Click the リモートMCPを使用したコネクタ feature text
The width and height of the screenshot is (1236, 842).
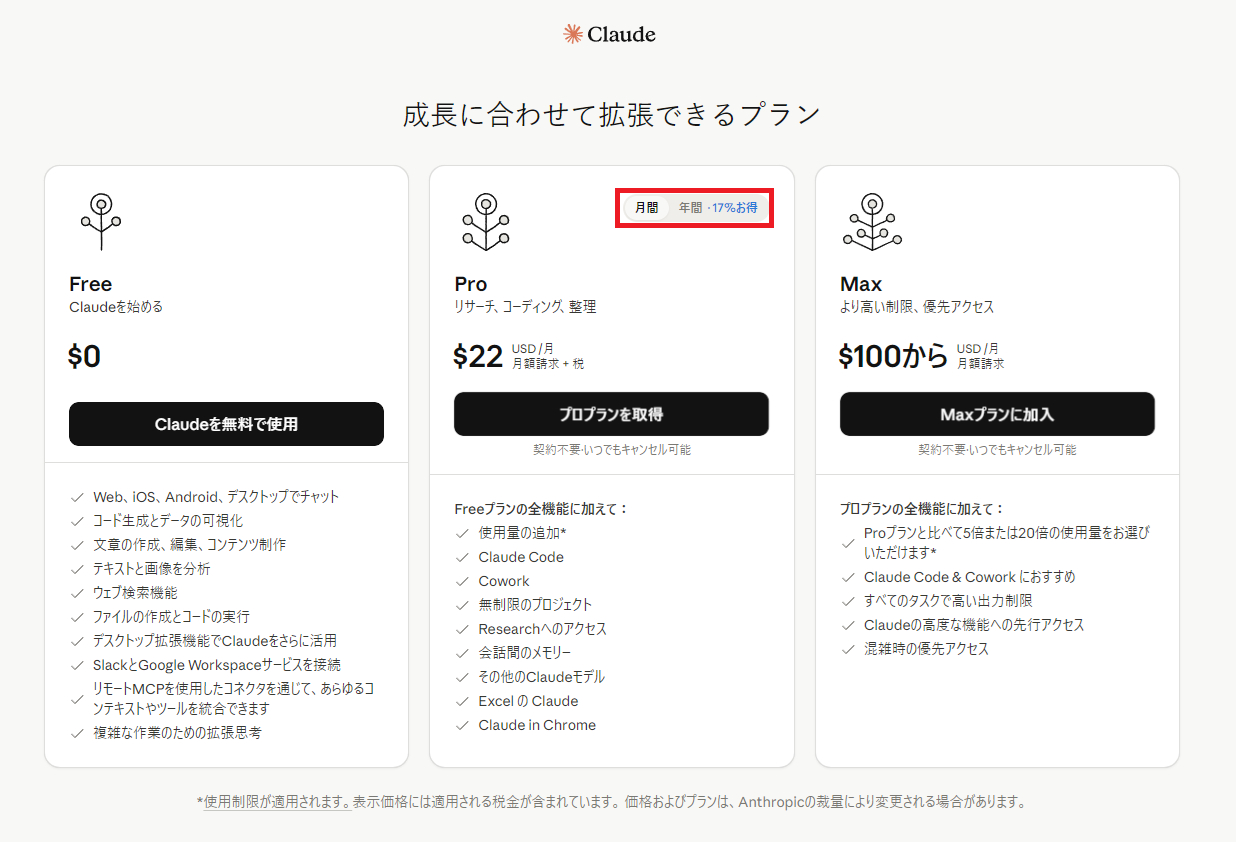point(234,699)
